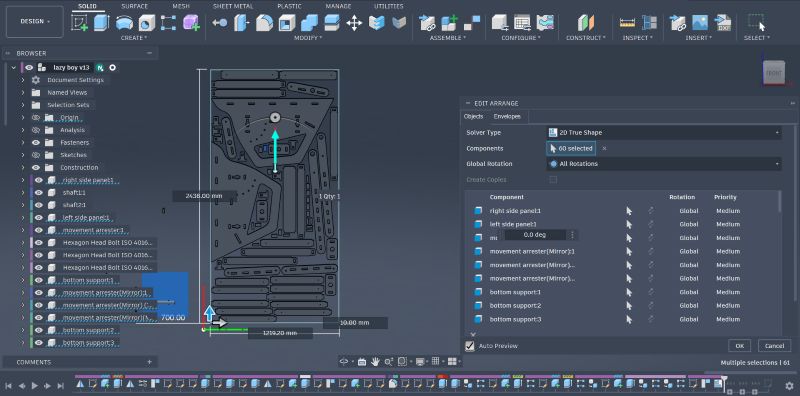The image size is (800, 396).
Task: Open the INSPECT menu
Action: [x=637, y=38]
